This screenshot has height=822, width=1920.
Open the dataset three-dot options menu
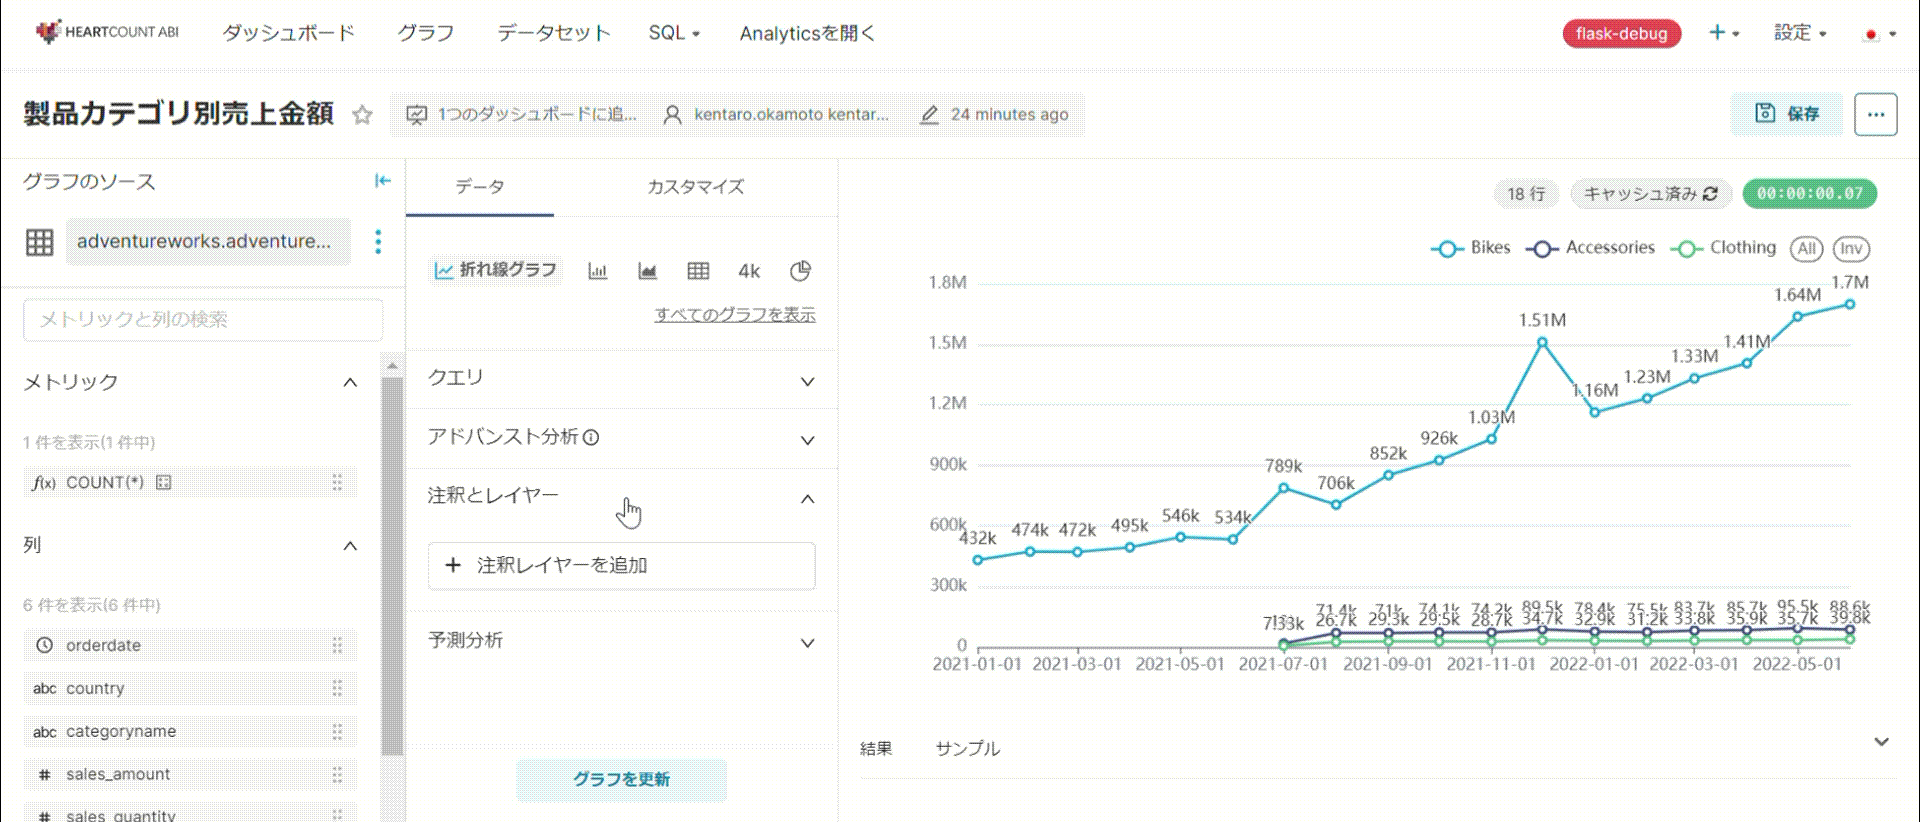click(378, 241)
